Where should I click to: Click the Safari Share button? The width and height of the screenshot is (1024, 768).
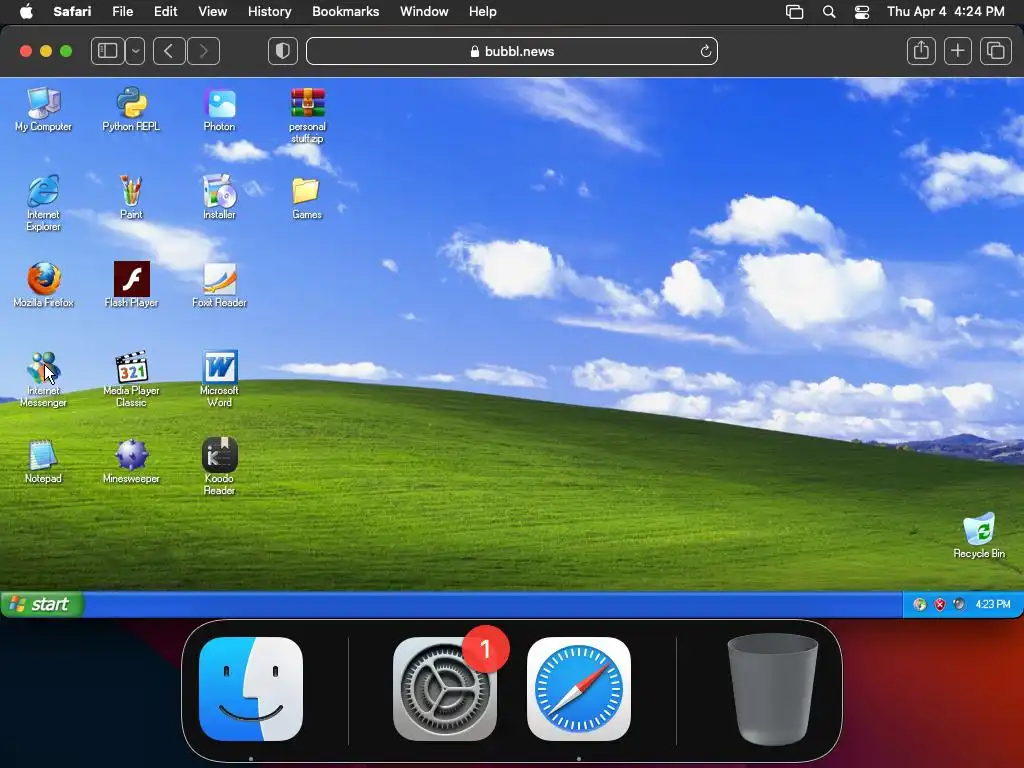[921, 51]
